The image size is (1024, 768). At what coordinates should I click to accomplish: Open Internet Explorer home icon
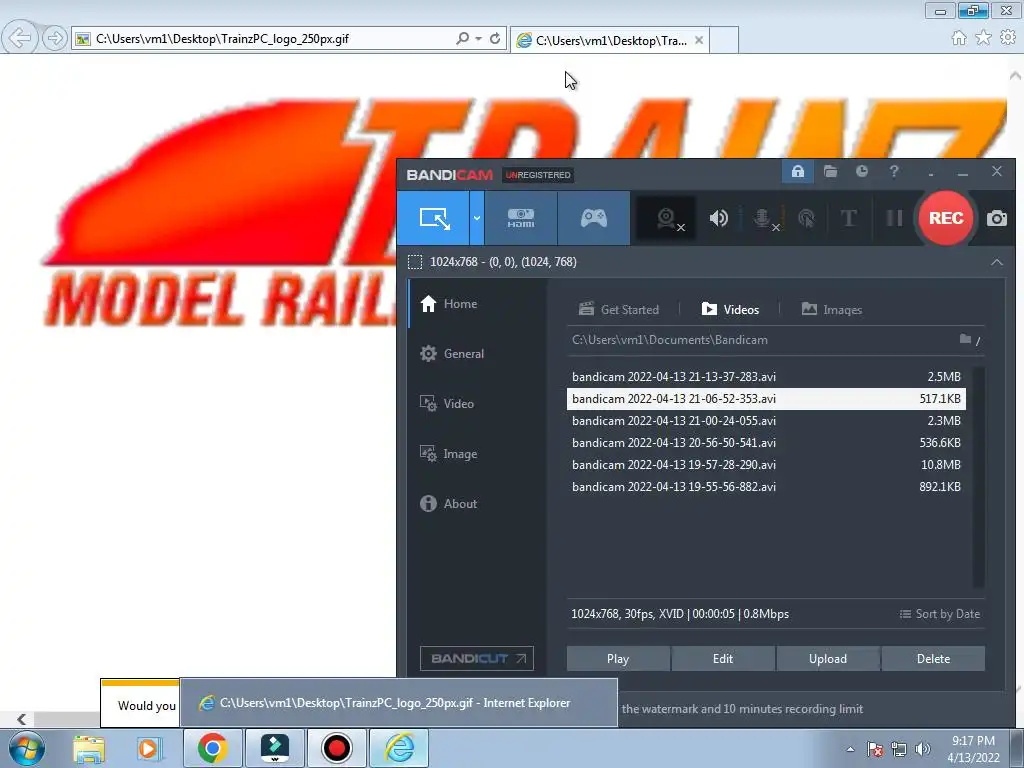click(x=959, y=38)
